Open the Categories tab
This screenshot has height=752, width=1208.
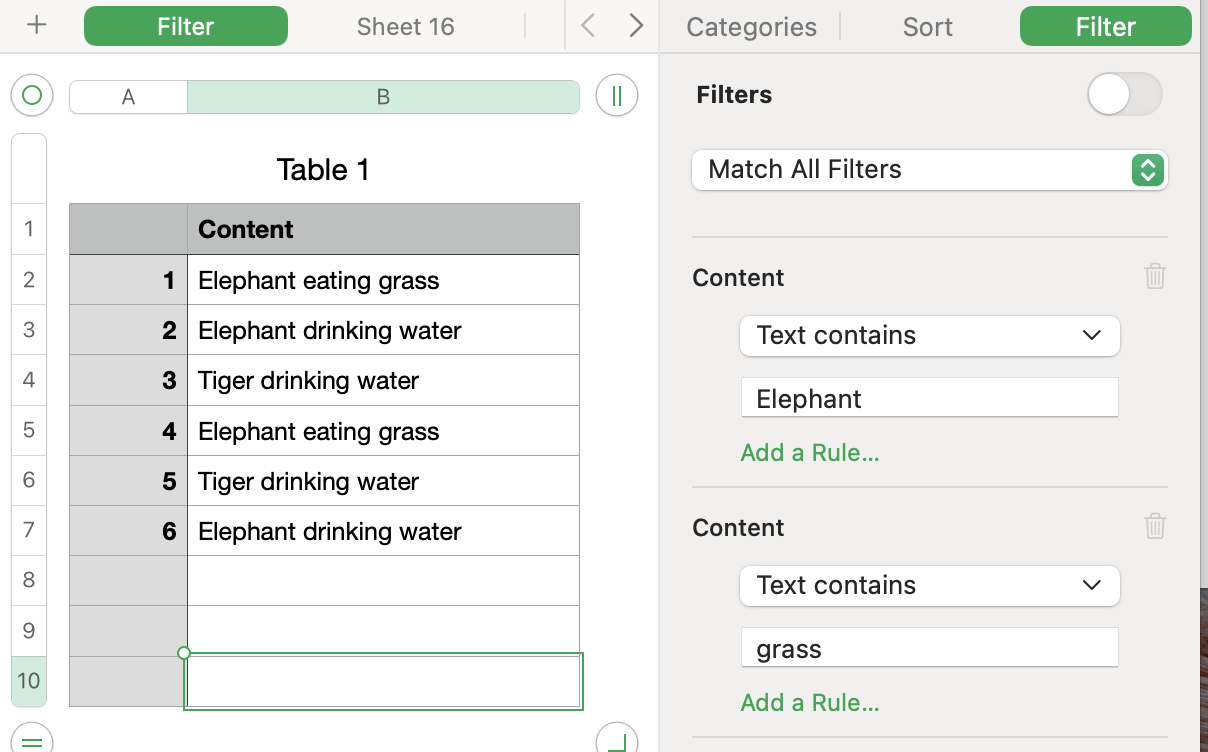[x=751, y=27]
